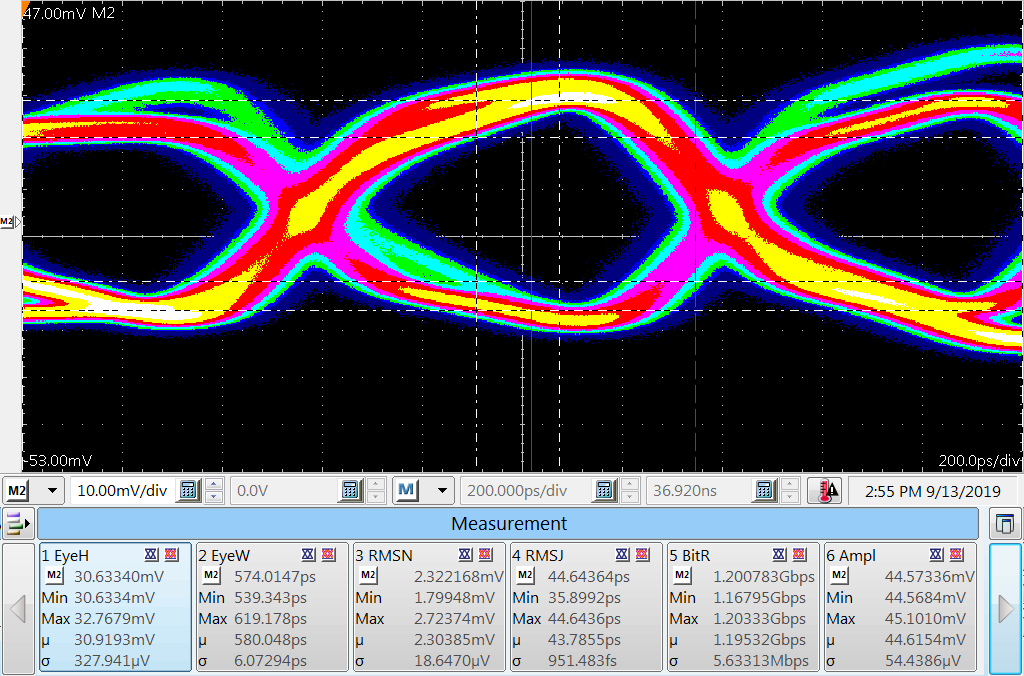Open the M2 waveform selector dropdown
This screenshot has height=676, width=1024.
[52, 490]
